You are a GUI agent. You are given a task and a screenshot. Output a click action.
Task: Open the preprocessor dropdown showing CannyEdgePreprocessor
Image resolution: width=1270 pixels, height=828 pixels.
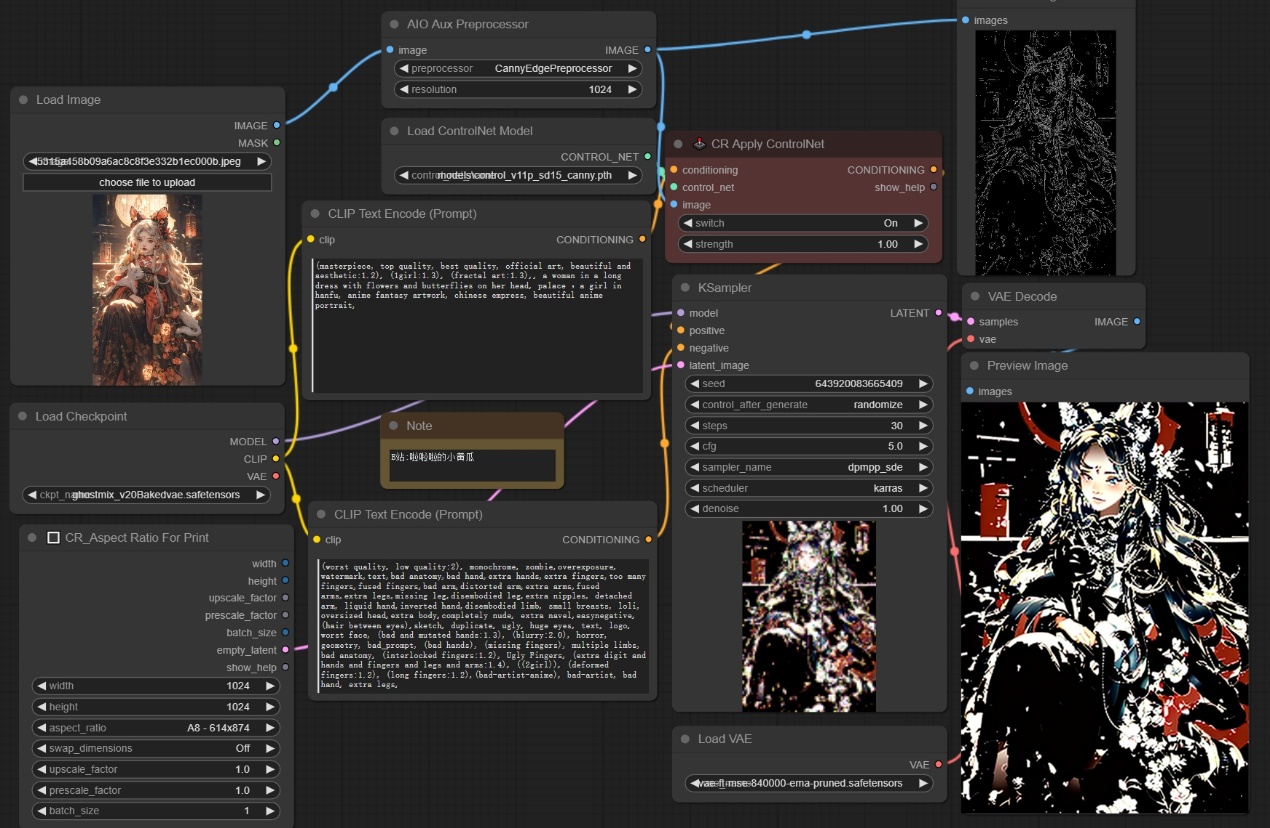tap(518, 69)
